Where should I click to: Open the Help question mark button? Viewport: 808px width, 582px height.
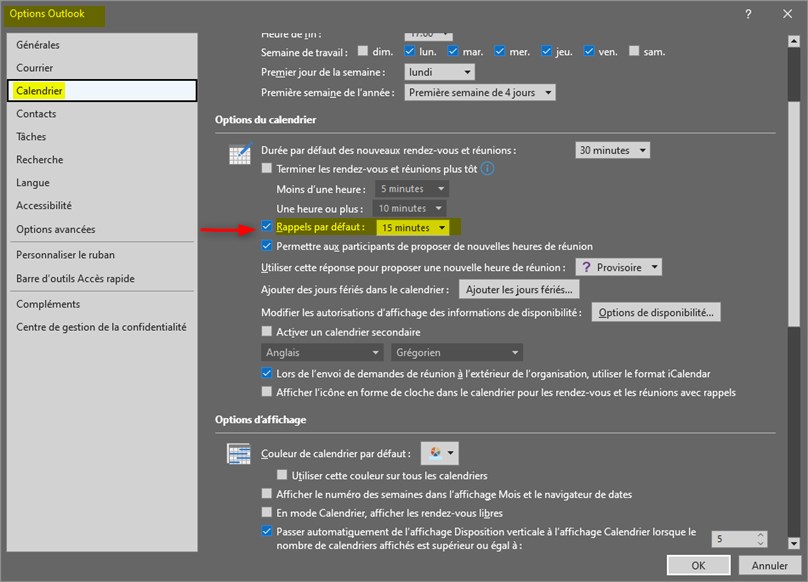coord(748,14)
